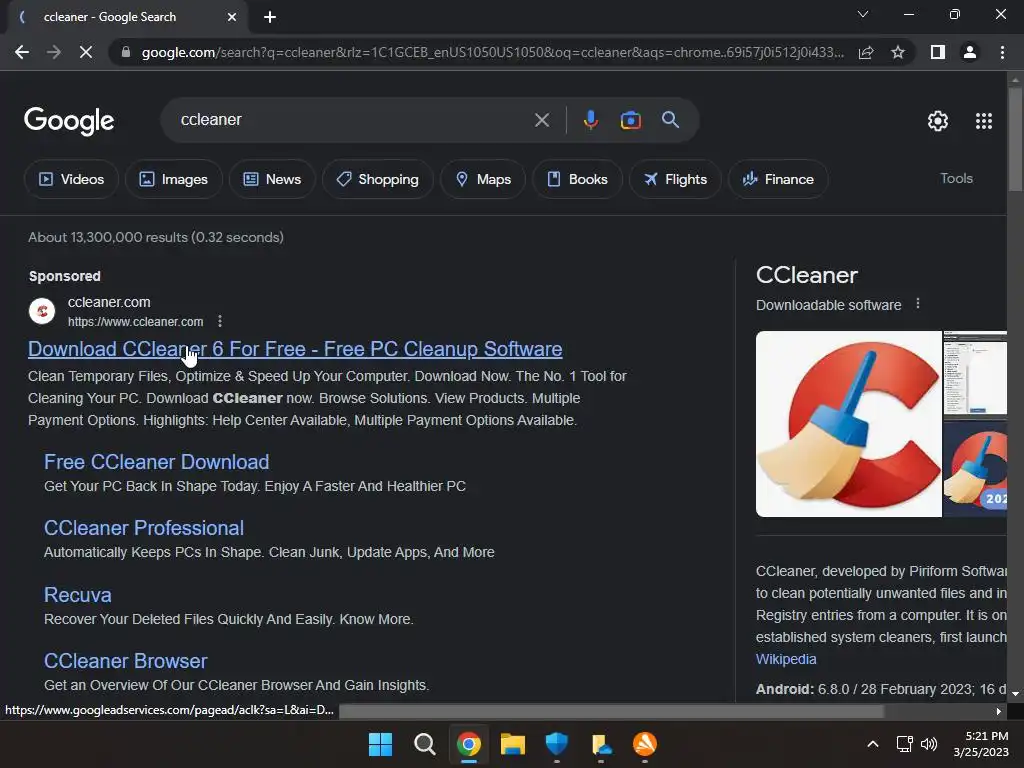Share this page from address bar

tap(866, 52)
